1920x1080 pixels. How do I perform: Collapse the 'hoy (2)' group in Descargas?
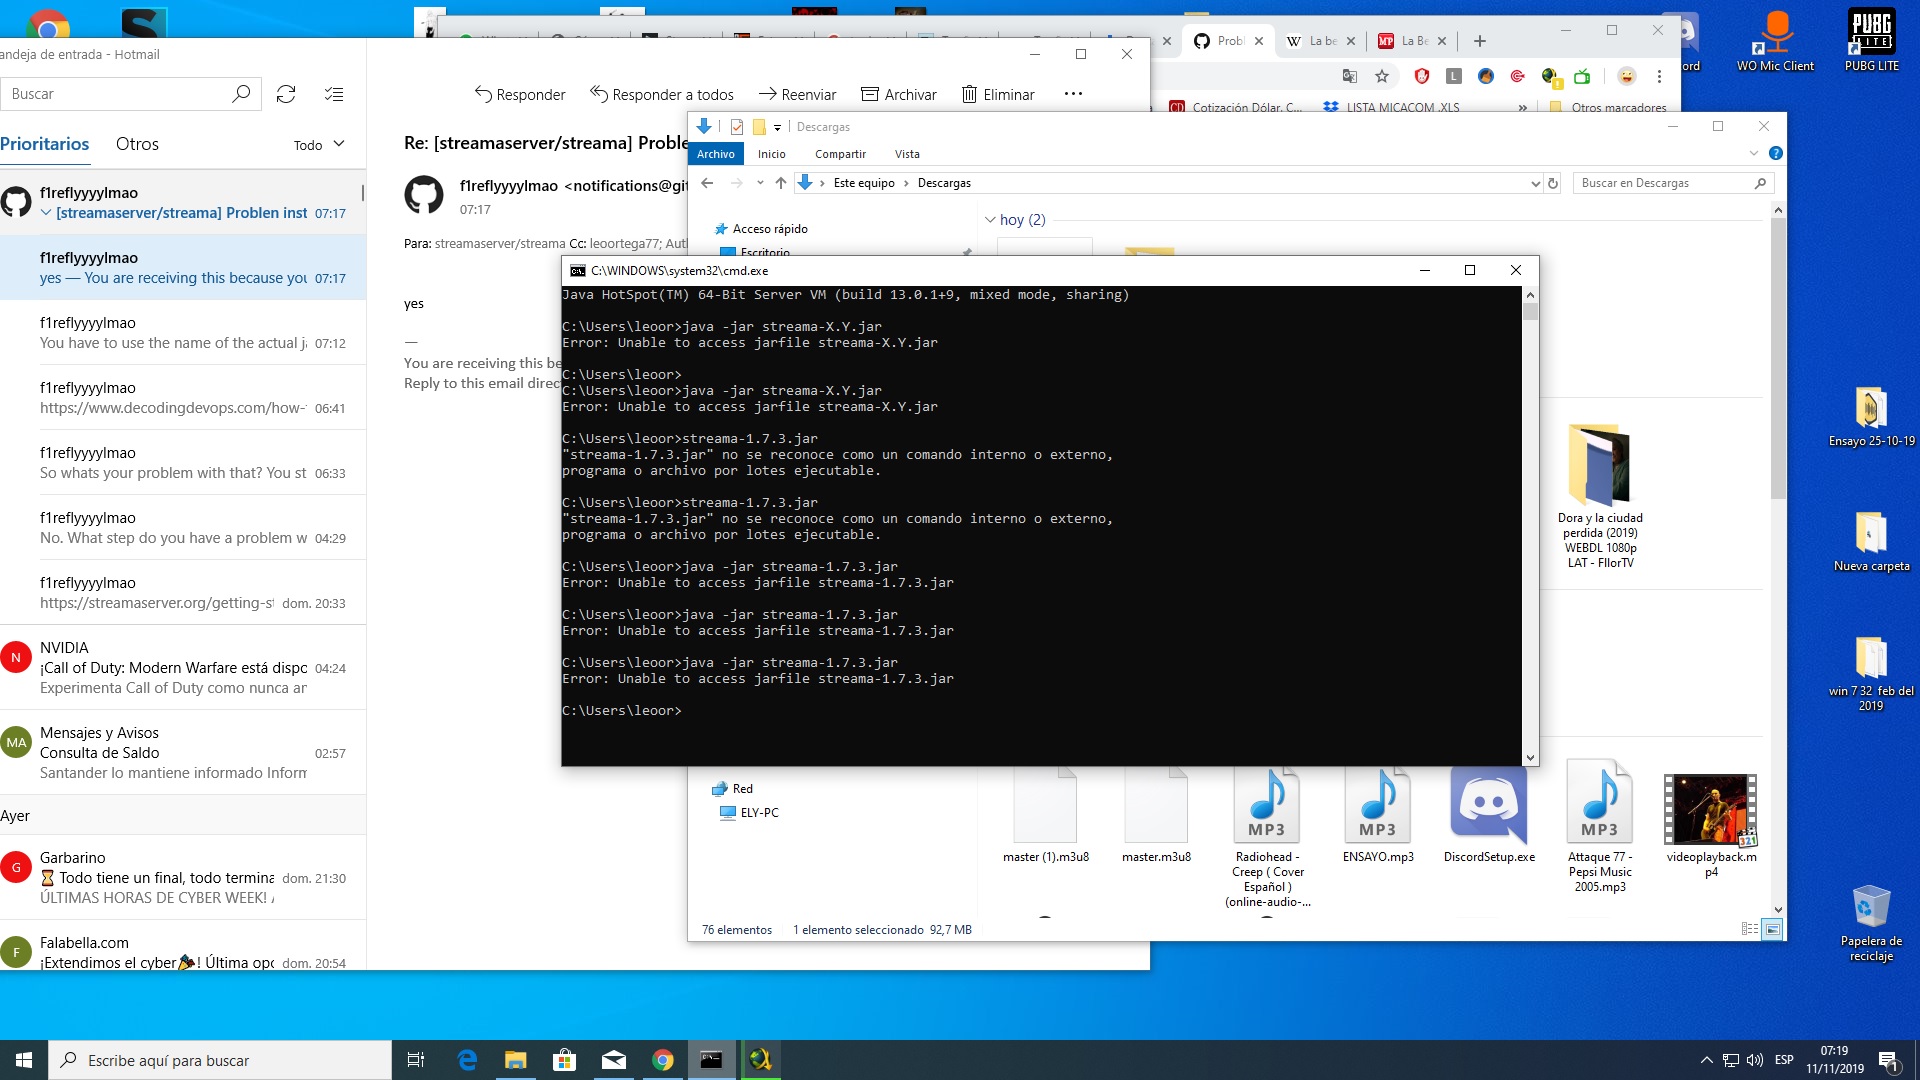991,220
